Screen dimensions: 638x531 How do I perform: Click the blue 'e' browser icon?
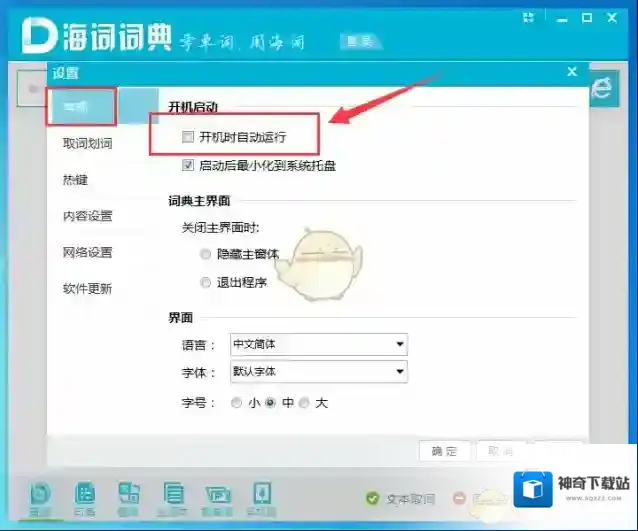(x=601, y=88)
